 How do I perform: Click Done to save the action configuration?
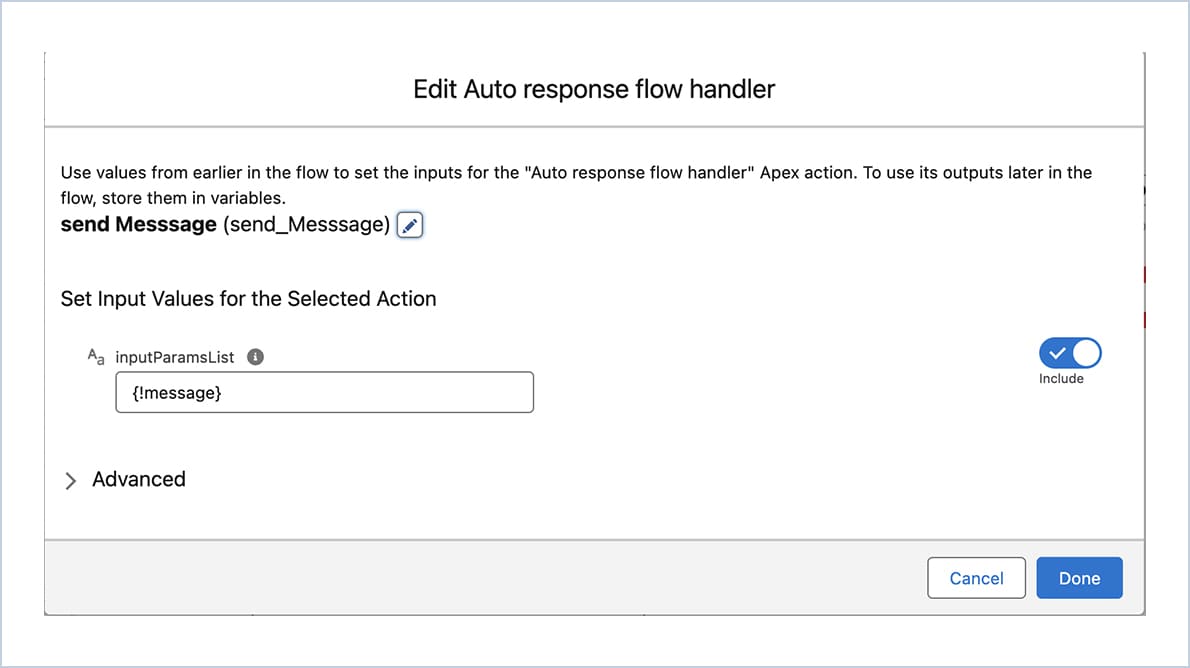pos(1079,577)
